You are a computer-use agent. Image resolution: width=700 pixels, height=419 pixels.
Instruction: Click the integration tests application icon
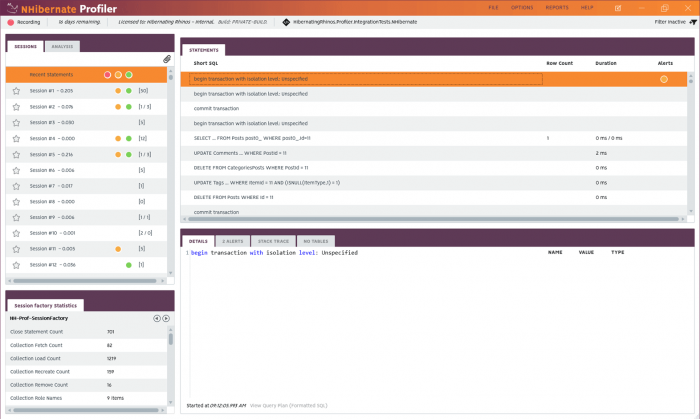[286, 22]
